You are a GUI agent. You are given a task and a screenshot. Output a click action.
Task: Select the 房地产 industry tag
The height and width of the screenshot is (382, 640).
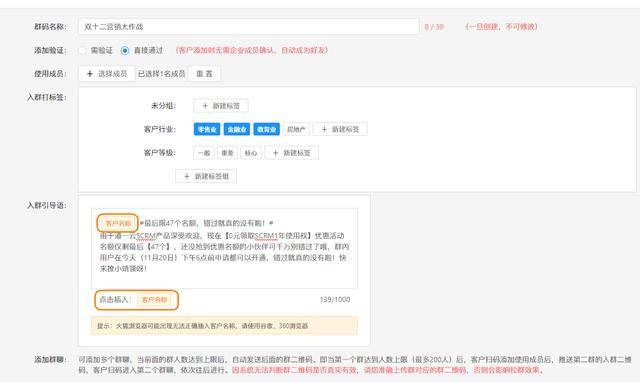tap(296, 129)
